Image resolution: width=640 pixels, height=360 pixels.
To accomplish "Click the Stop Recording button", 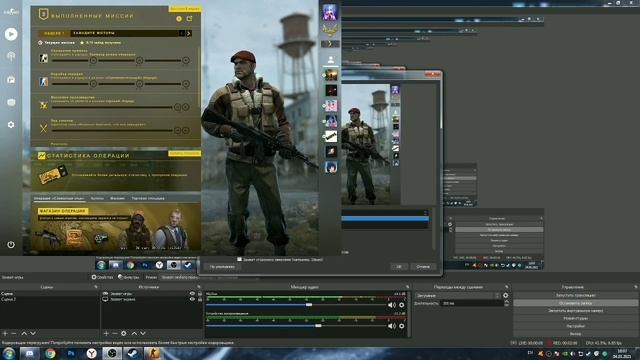I will [x=576, y=303].
